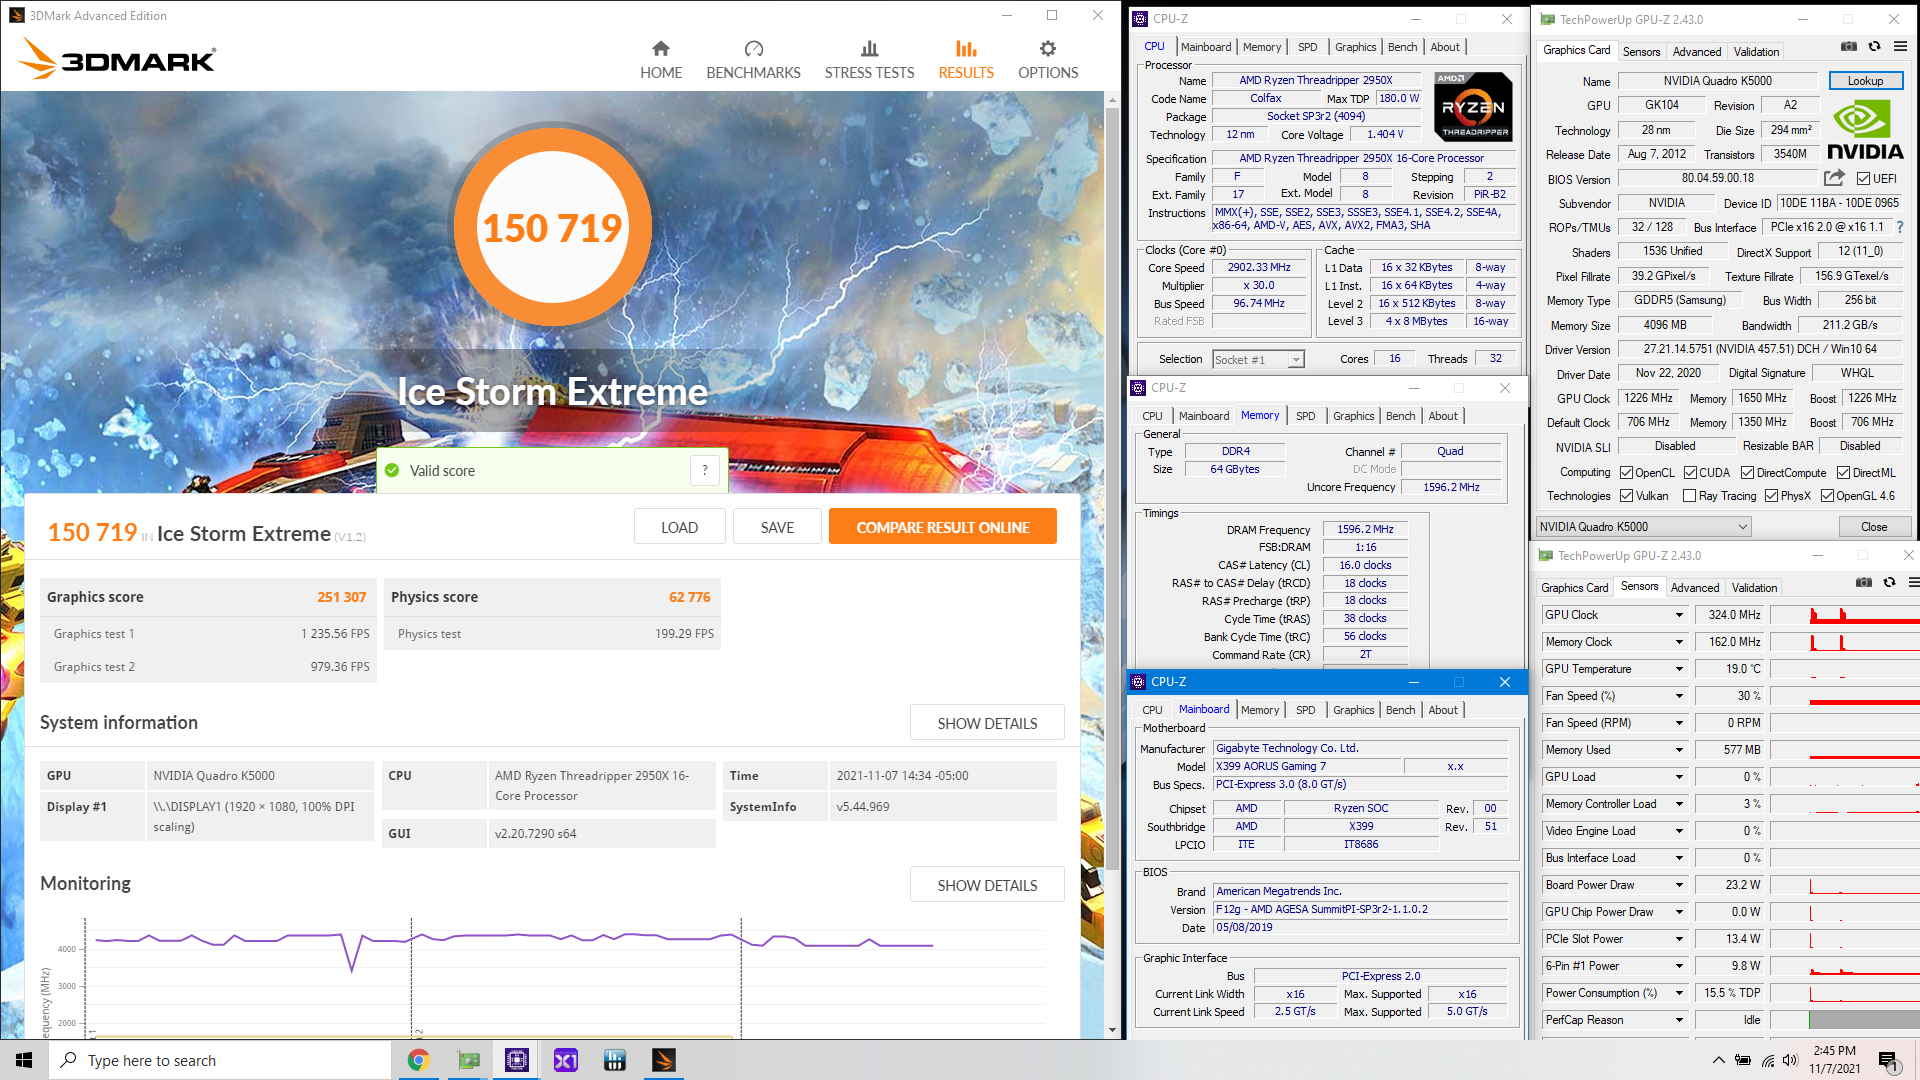This screenshot has height=1080, width=1920.
Task: Open the hamburger menu in GPU-Z Graphics Card window
Action: [x=1900, y=46]
